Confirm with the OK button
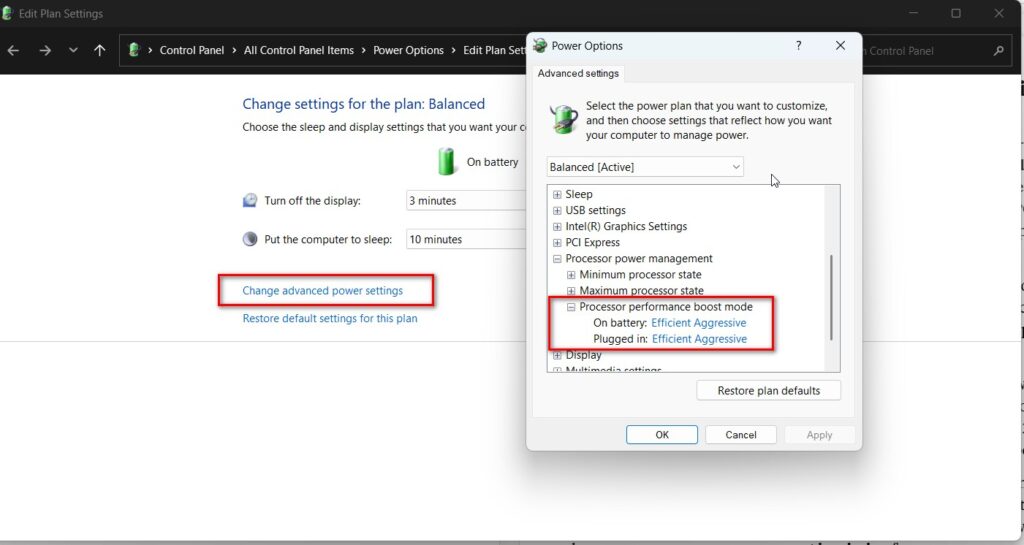This screenshot has height=545, width=1024. coord(662,435)
